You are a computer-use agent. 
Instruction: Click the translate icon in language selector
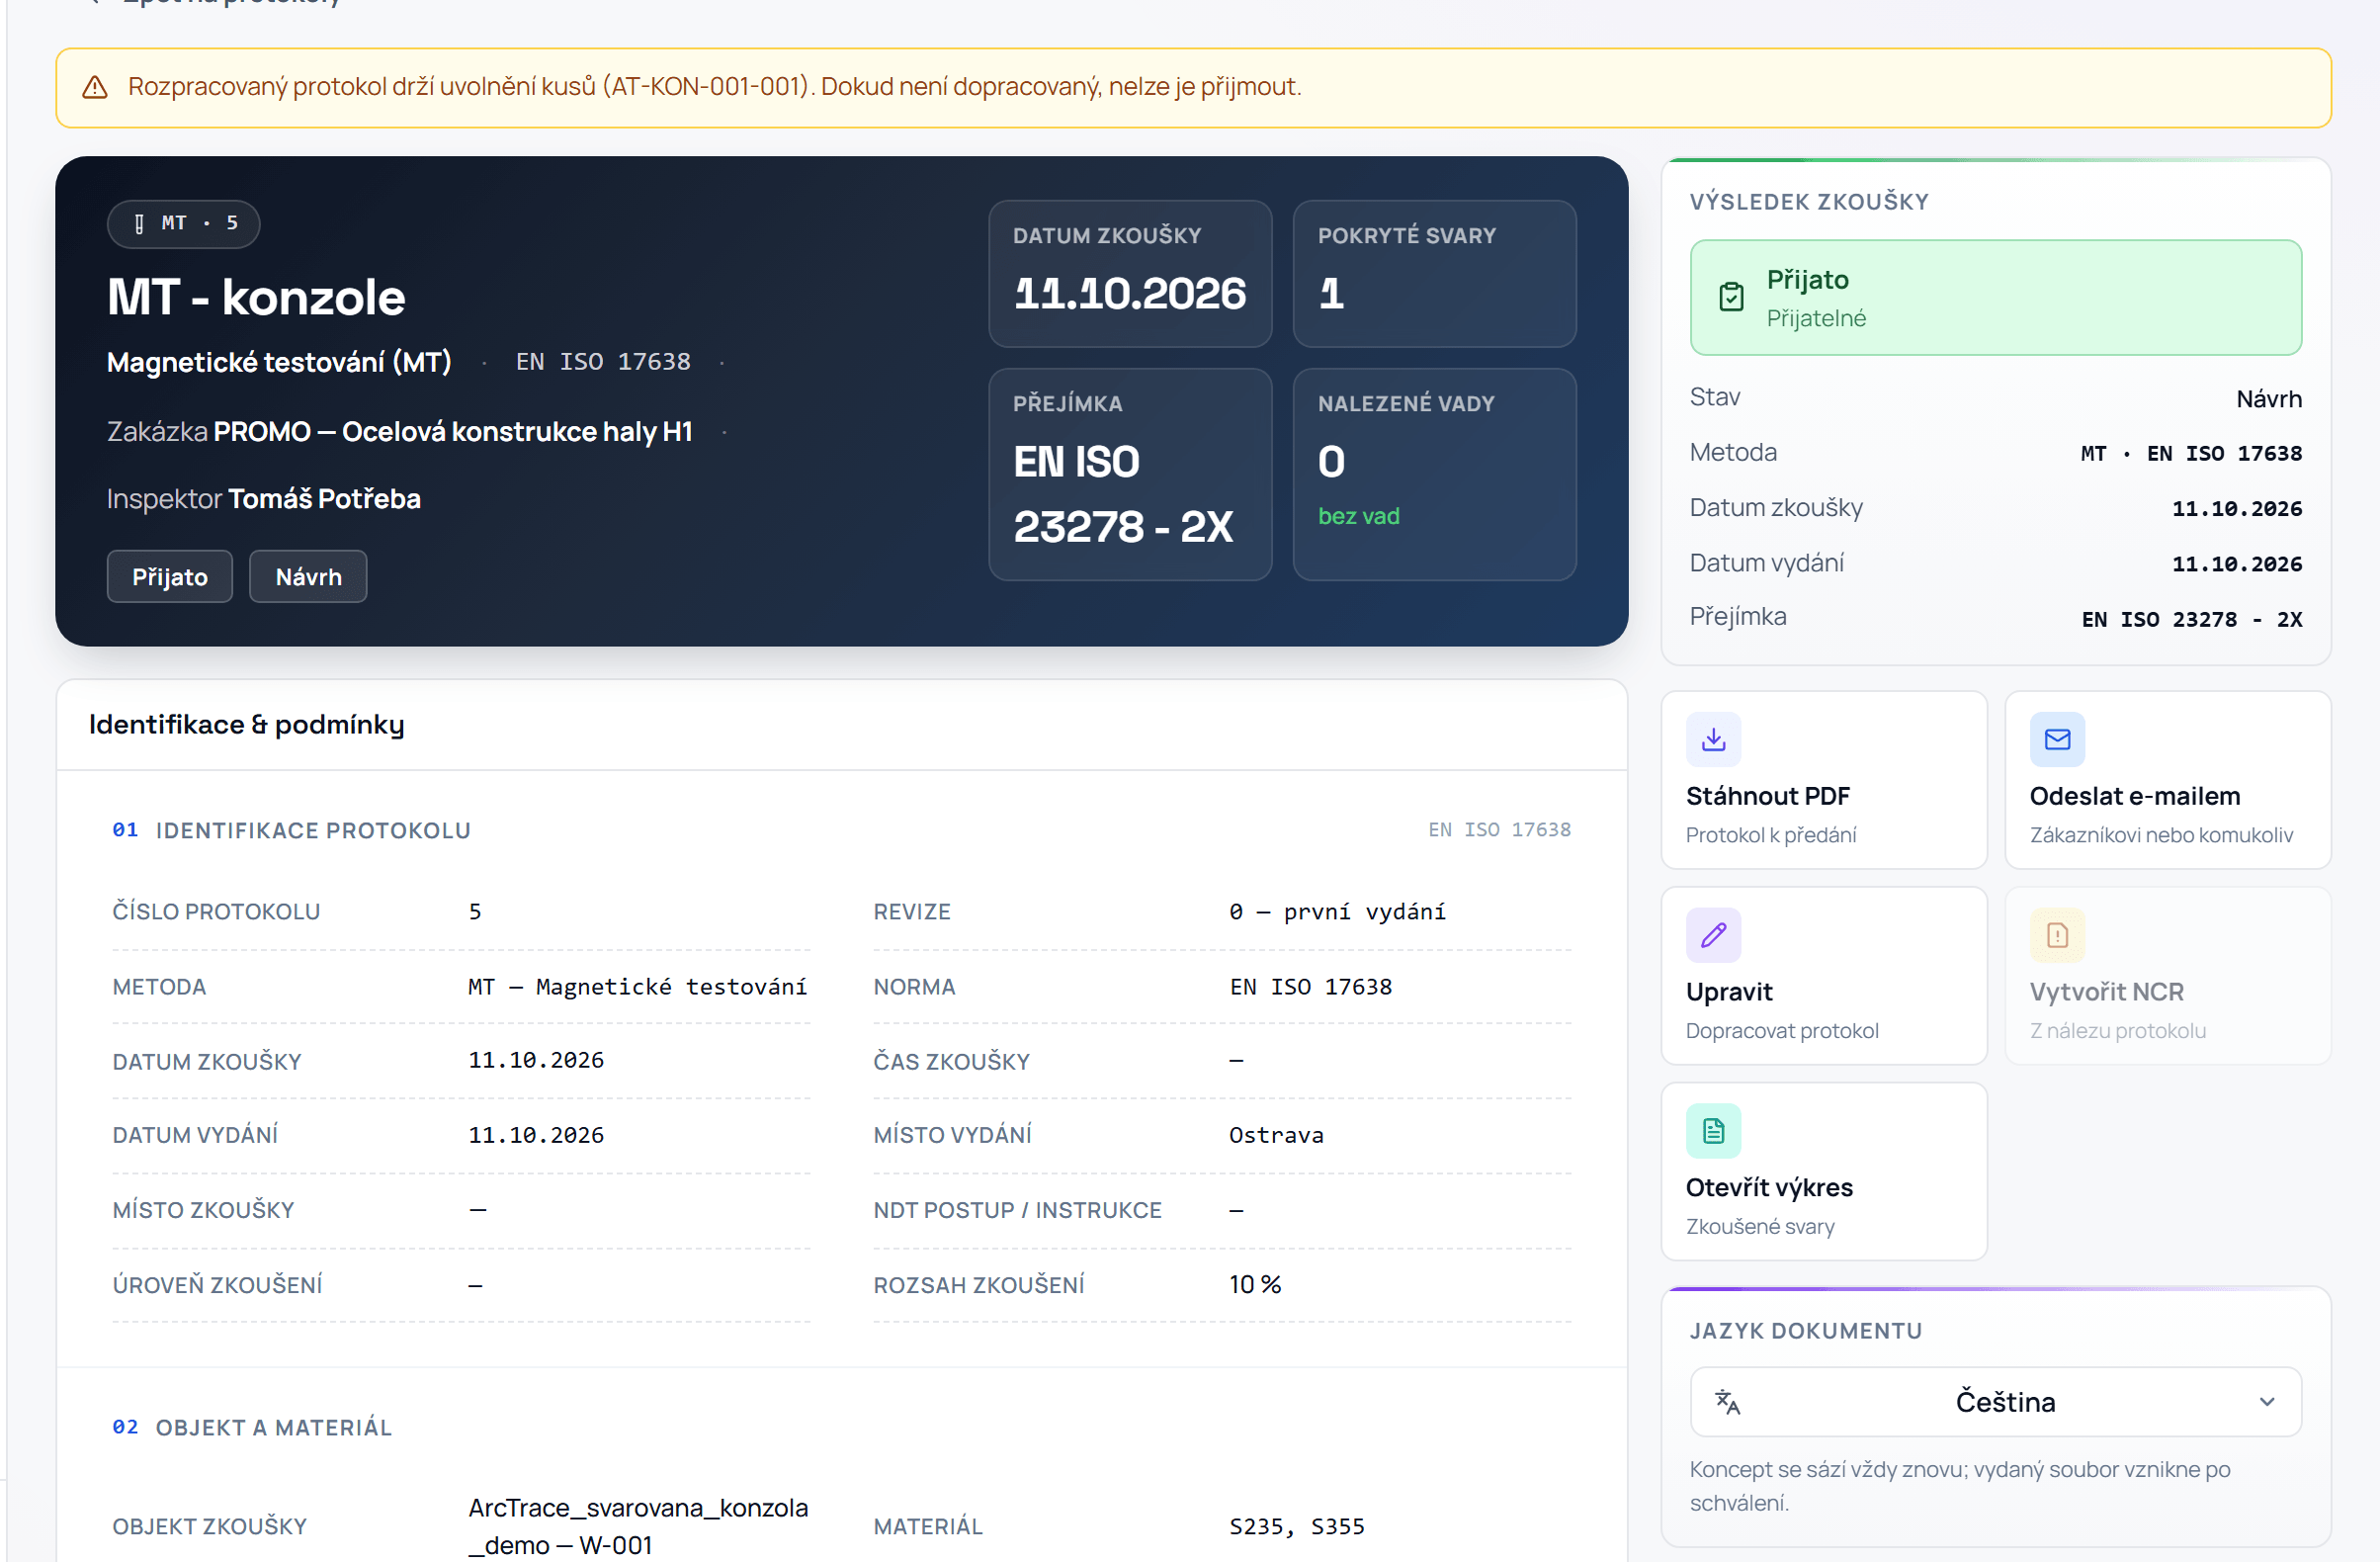[x=1727, y=1402]
